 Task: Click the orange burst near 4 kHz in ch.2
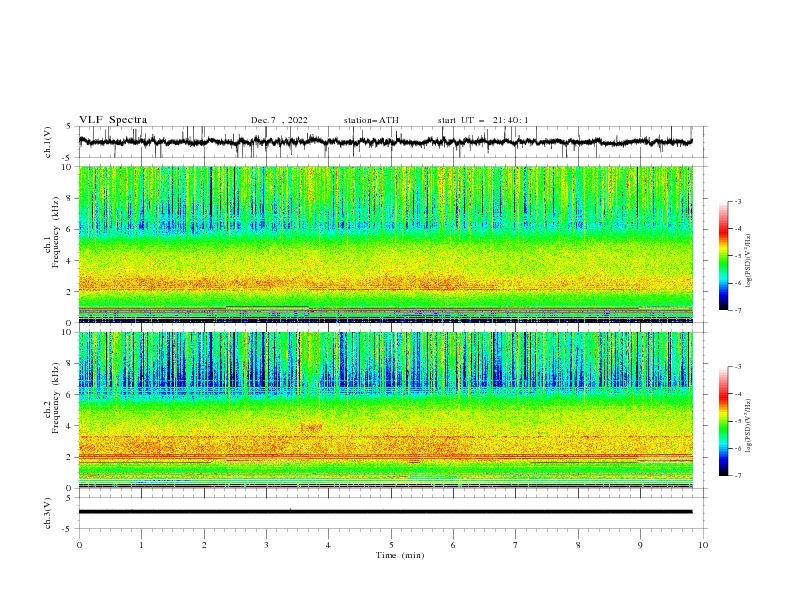pyautogui.click(x=311, y=428)
